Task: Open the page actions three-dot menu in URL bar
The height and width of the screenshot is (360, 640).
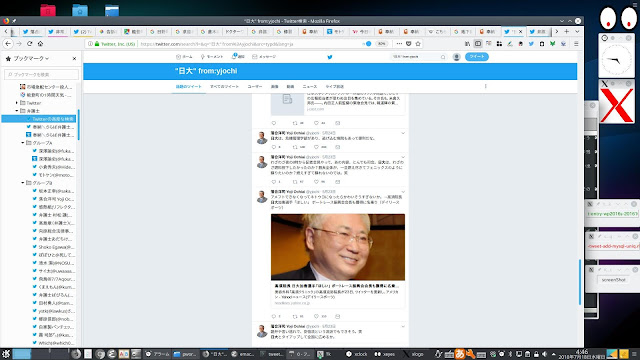Action: 399,44
